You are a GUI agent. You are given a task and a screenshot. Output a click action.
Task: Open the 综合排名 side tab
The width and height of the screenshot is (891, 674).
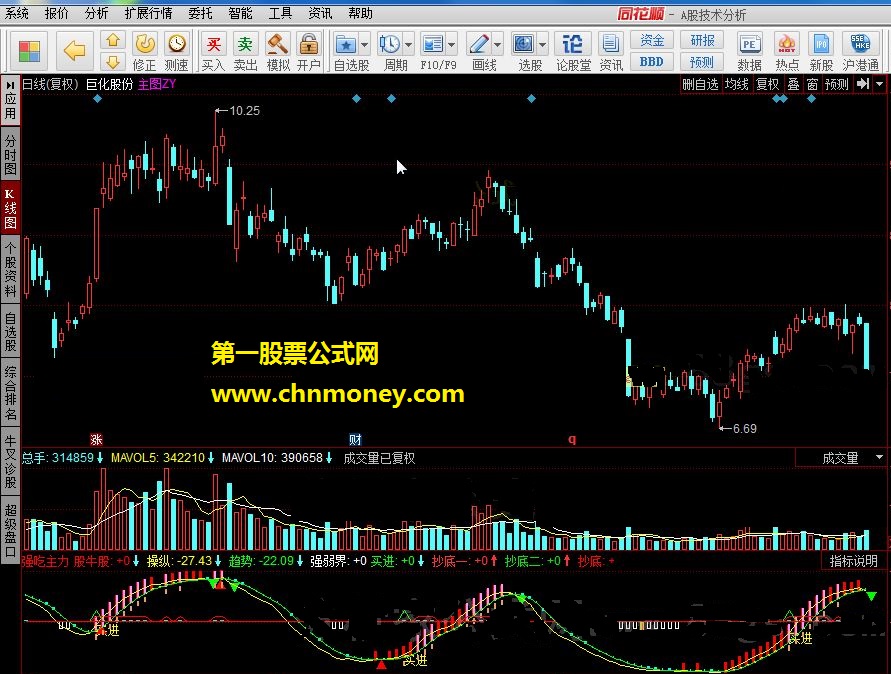tap(10, 393)
